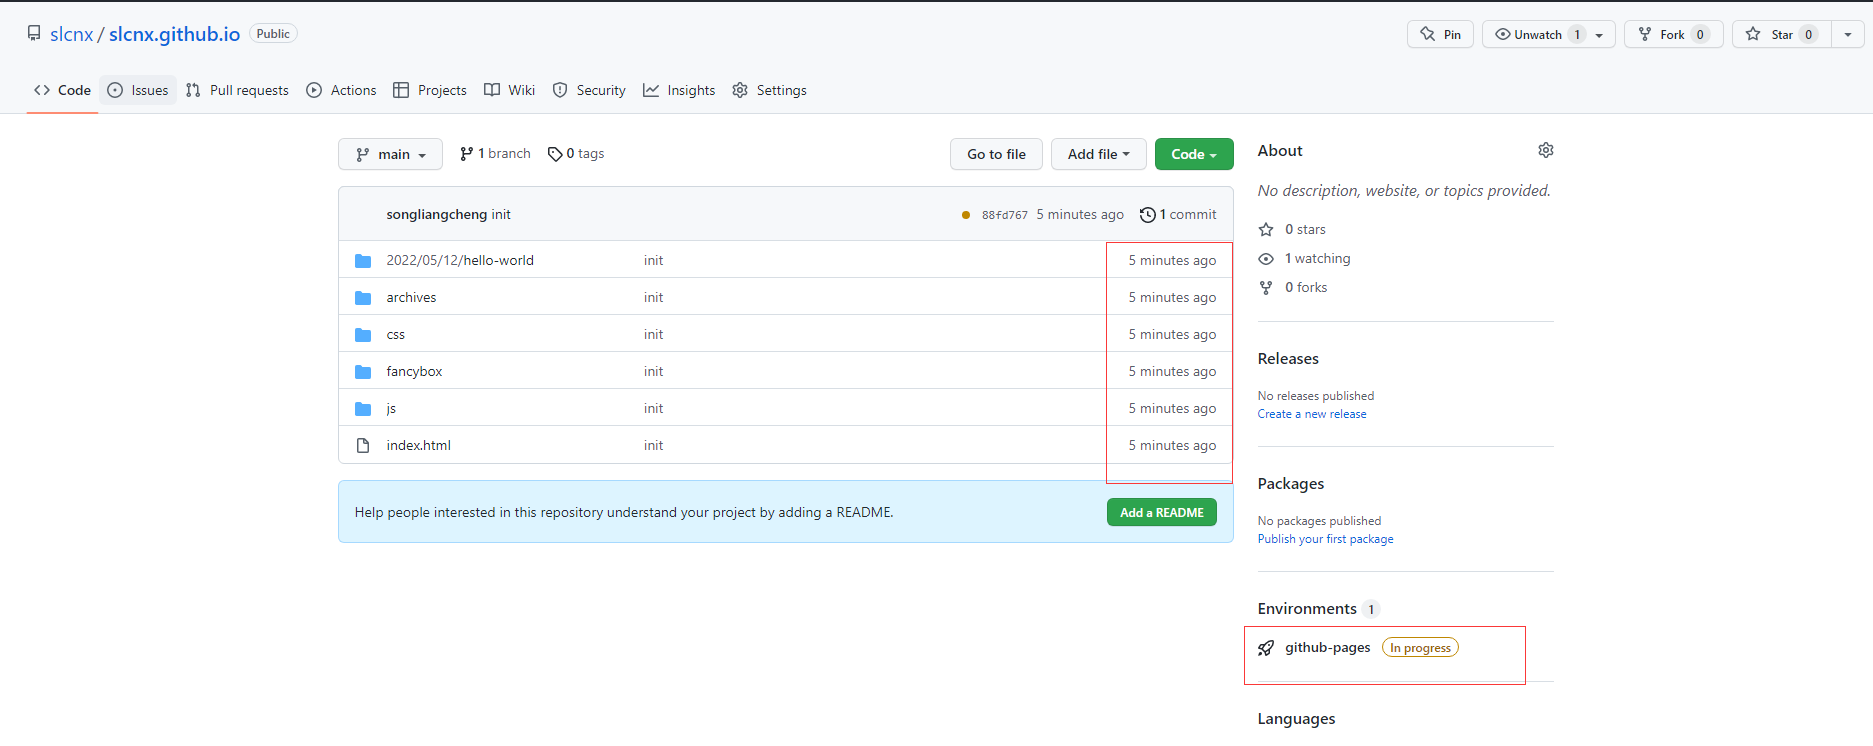
Task: Click the In progress status badge
Action: coord(1420,648)
